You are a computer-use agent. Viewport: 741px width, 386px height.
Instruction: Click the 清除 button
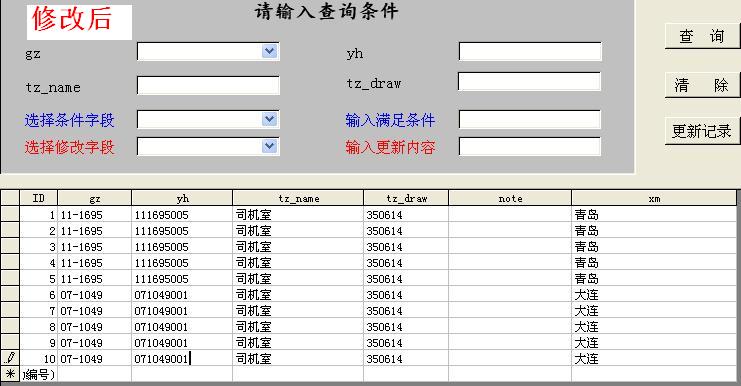pos(702,85)
